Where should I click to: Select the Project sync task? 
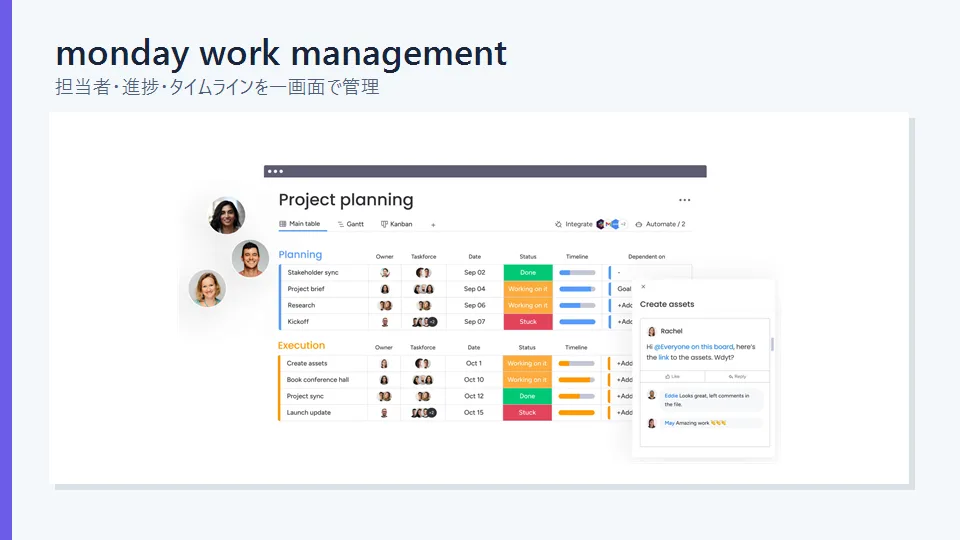pos(305,396)
